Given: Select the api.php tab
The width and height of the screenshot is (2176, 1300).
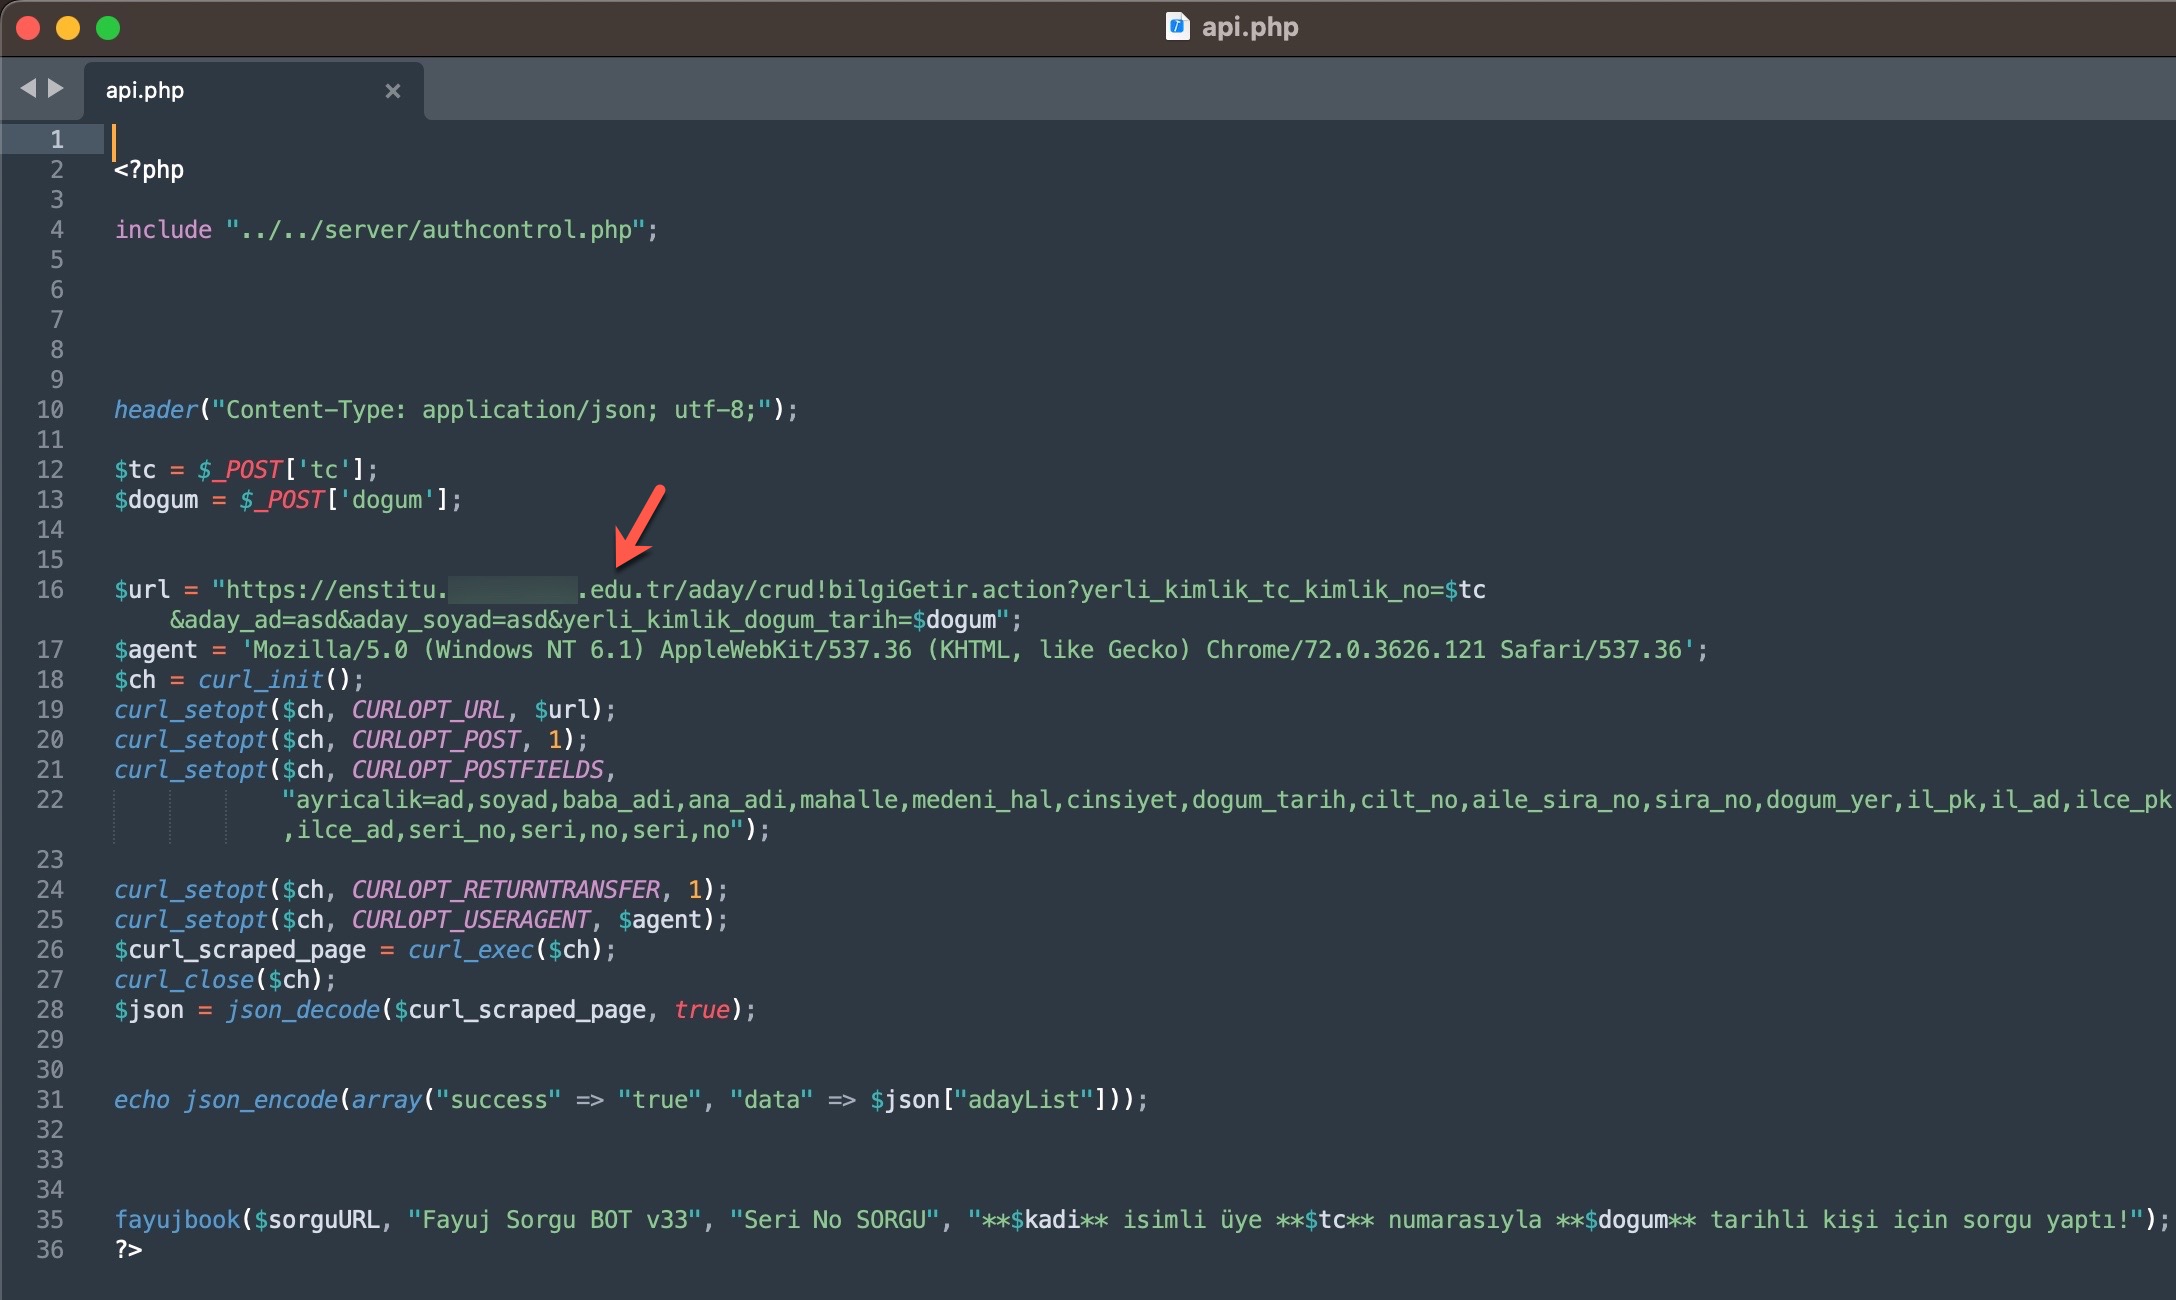Looking at the screenshot, I should 254,91.
